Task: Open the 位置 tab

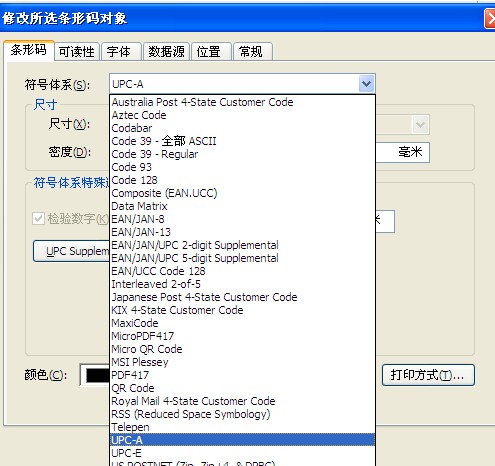Action: point(211,52)
